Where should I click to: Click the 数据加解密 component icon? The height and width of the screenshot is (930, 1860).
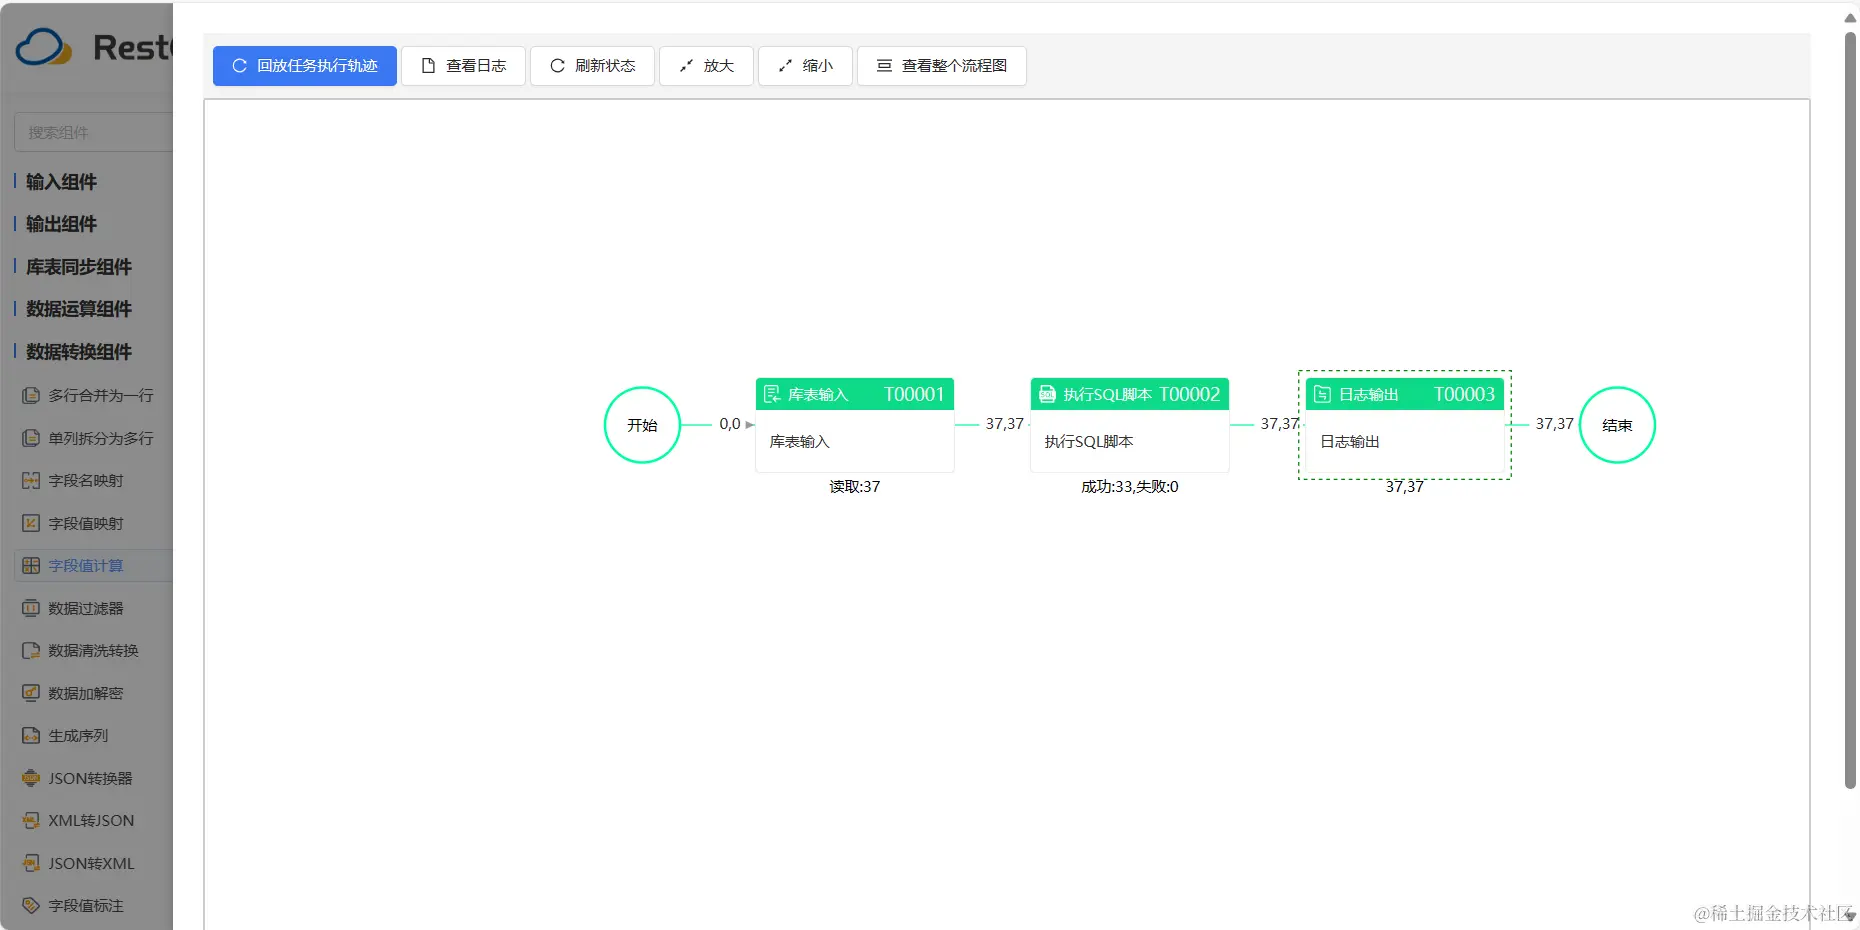click(x=31, y=693)
